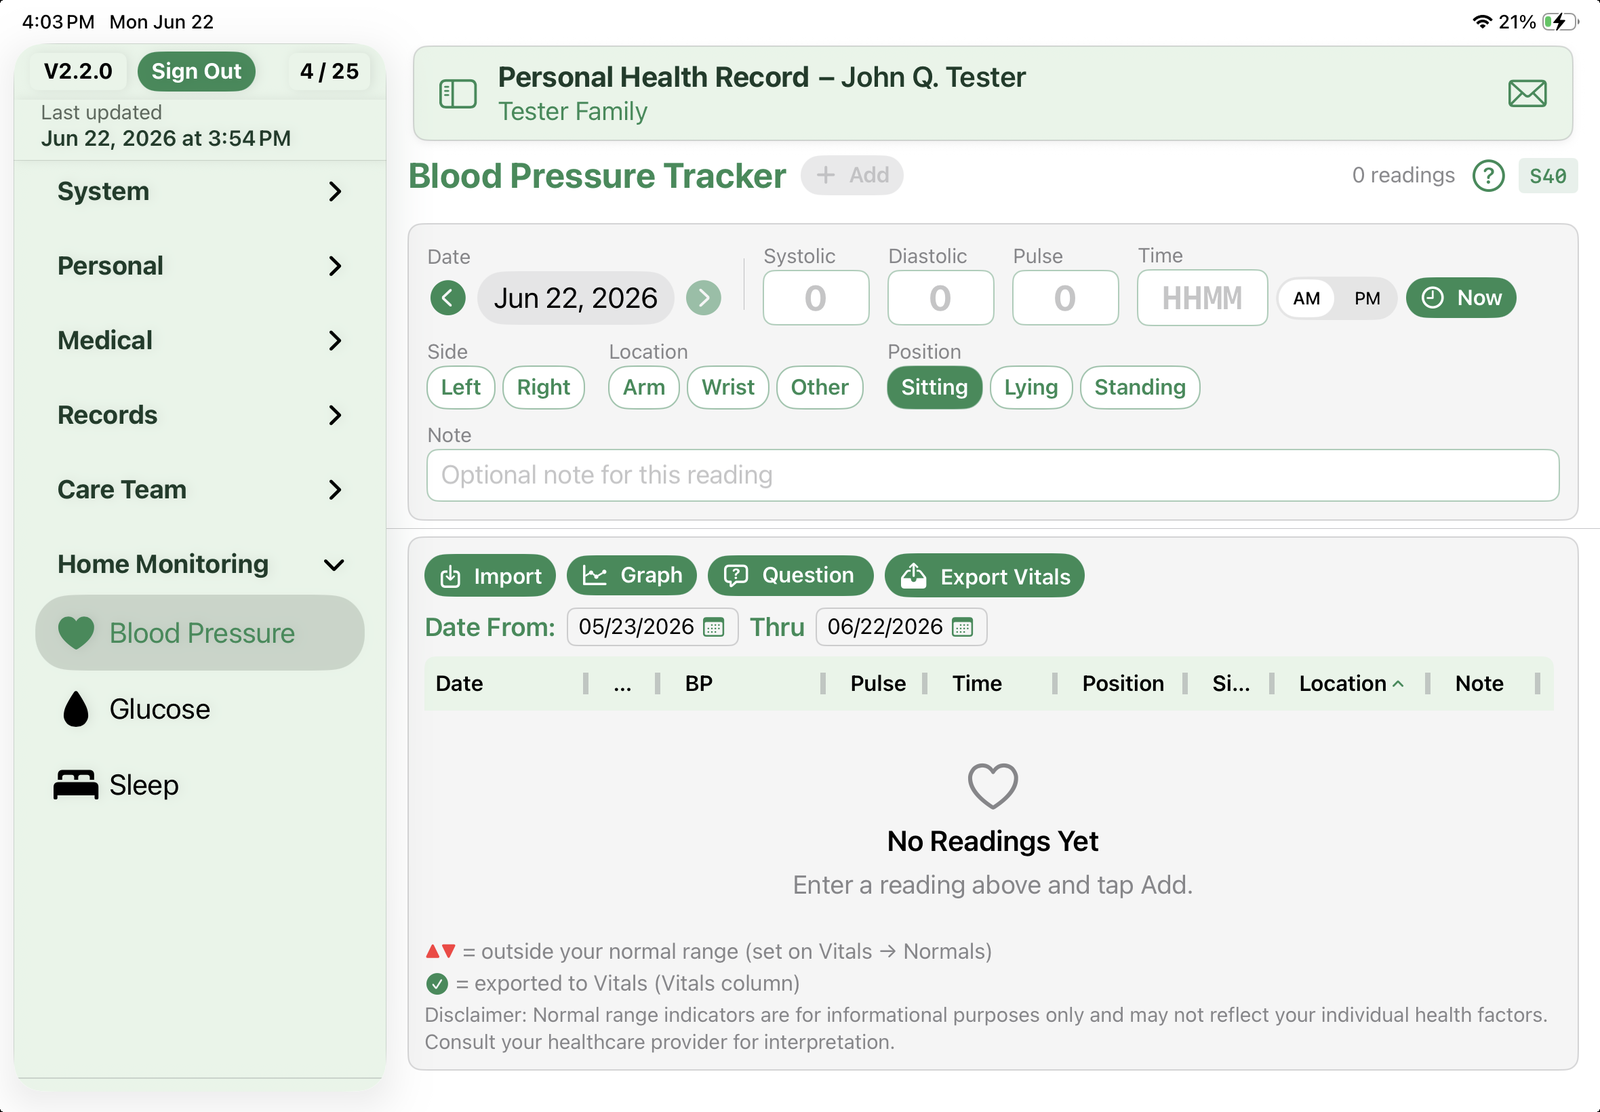This screenshot has width=1600, height=1112.
Task: Open Thru 06/22/2026 date picker
Action: [x=901, y=627]
